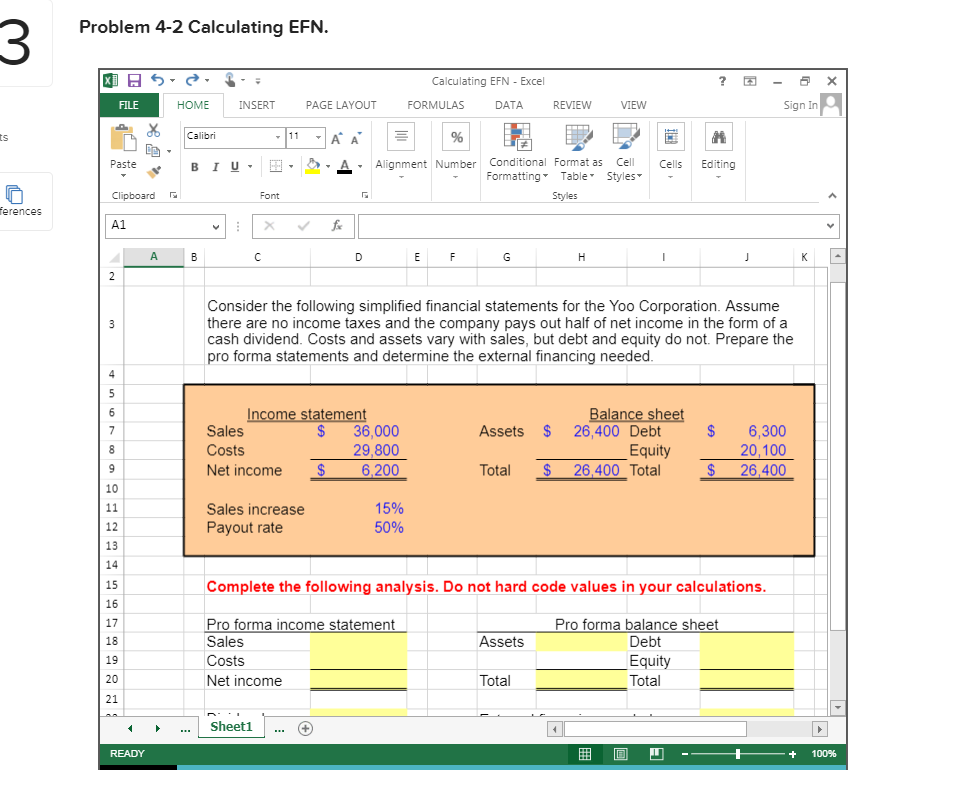Viewport: 959px width, 786px height.
Task: Toggle bold formatting
Action: point(194,166)
